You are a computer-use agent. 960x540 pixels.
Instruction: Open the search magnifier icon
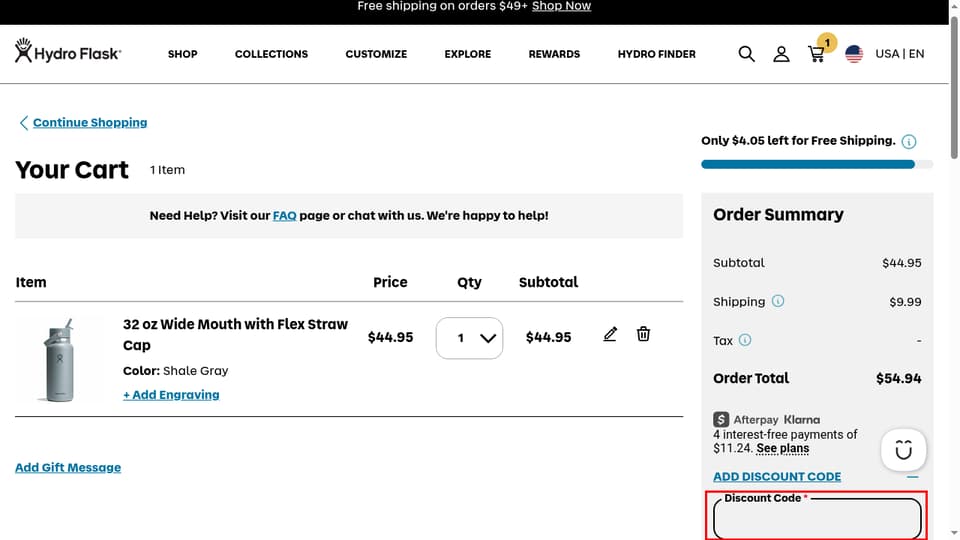tap(746, 54)
